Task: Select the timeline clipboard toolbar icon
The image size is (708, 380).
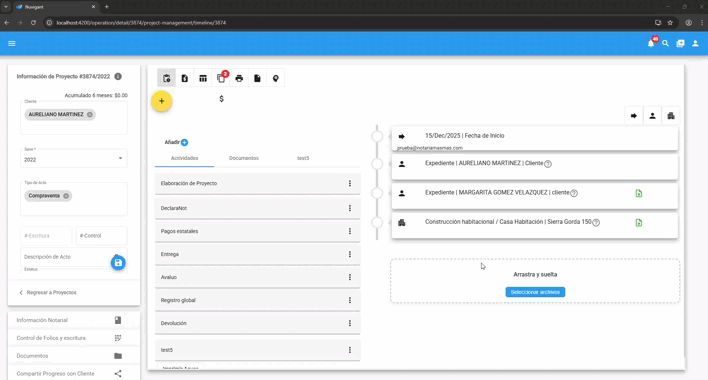Action: pyautogui.click(x=167, y=78)
